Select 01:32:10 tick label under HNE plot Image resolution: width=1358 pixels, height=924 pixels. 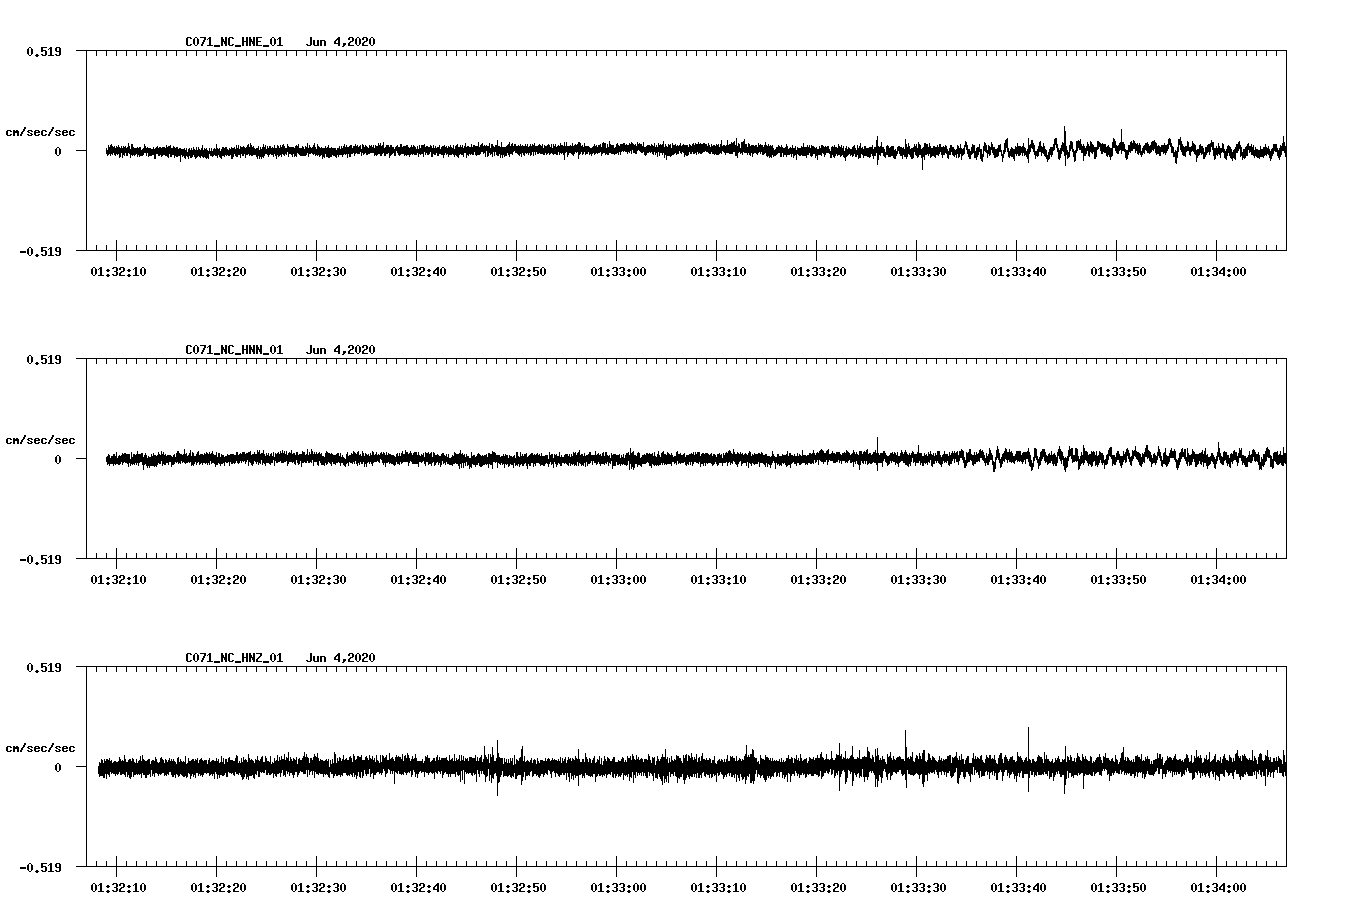coord(118,271)
